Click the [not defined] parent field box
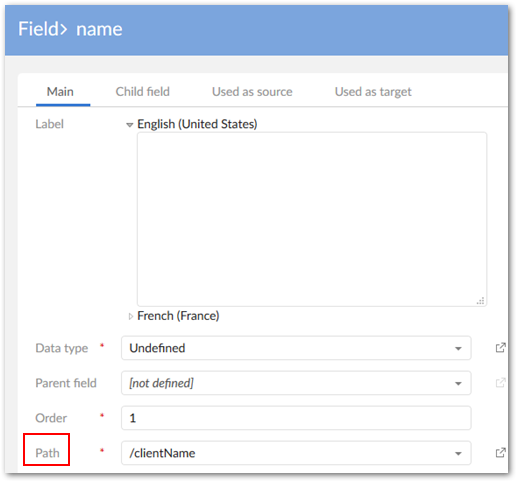The height and width of the screenshot is (482, 517). pyautogui.click(x=296, y=383)
